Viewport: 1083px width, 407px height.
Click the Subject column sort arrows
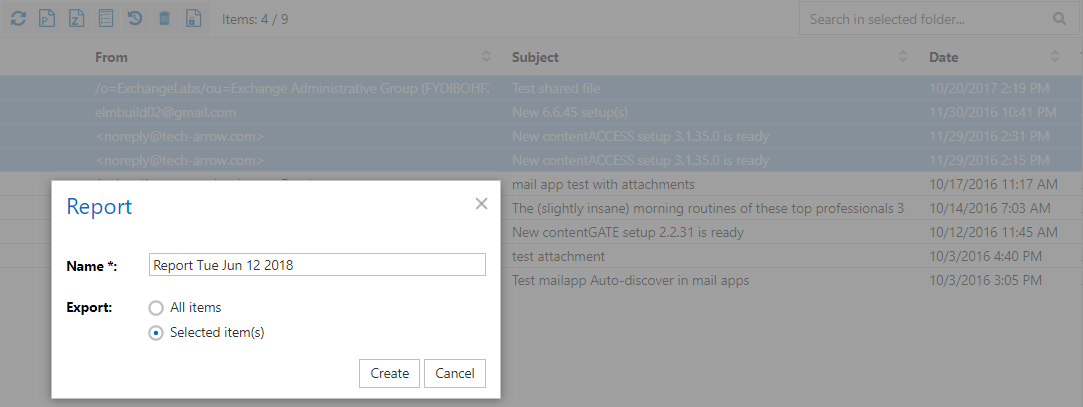click(x=903, y=57)
